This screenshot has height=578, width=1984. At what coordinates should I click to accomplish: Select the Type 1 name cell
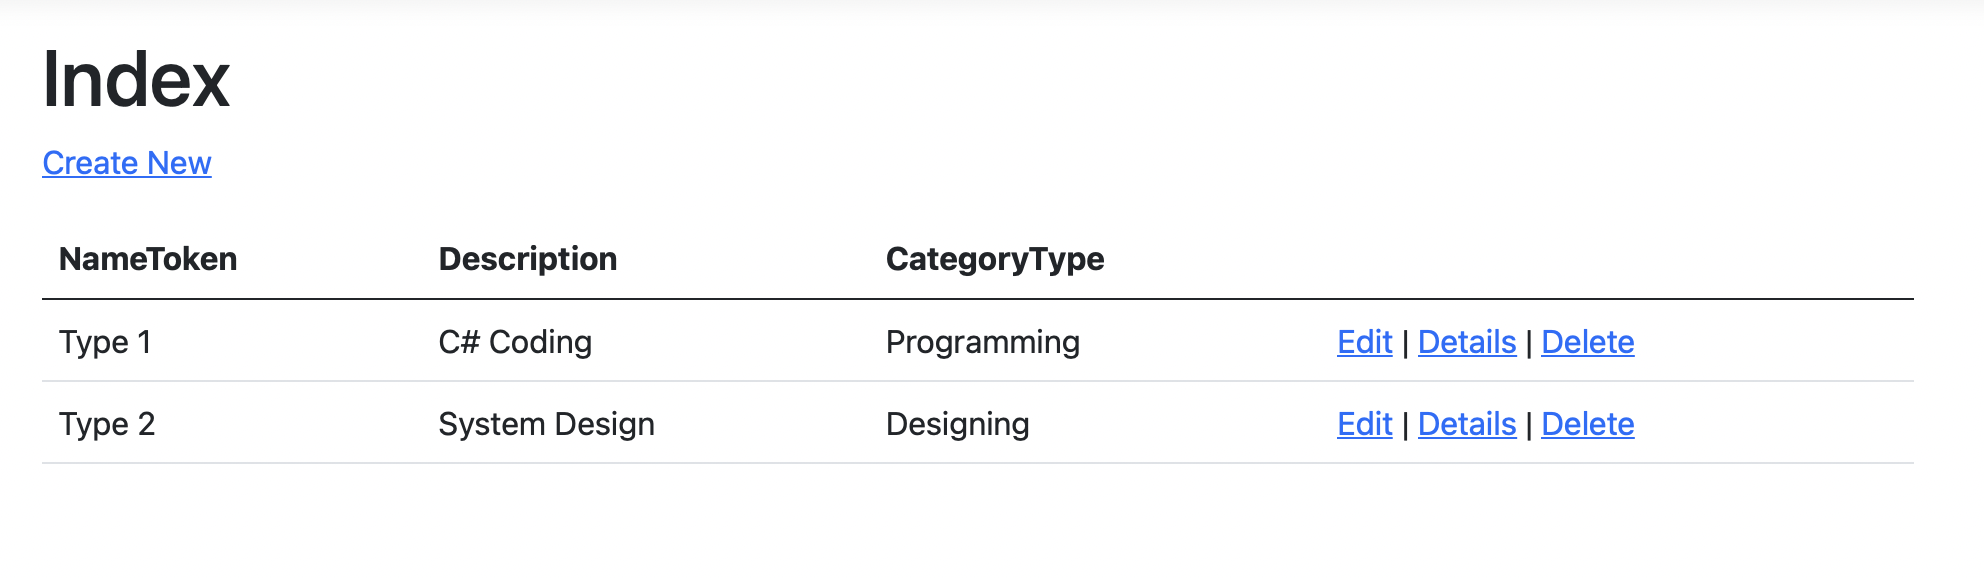pyautogui.click(x=105, y=342)
